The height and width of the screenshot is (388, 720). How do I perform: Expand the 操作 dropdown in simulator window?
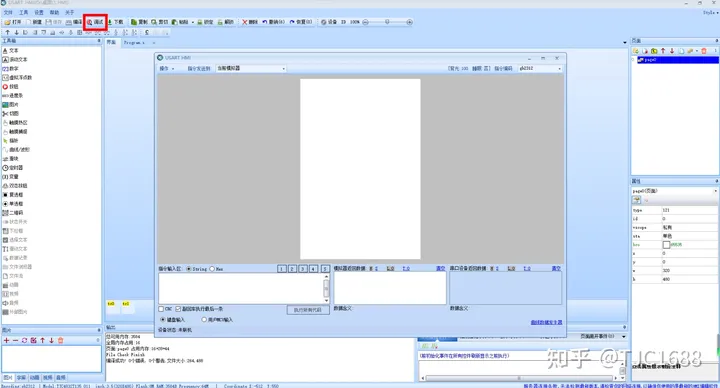tap(166, 68)
